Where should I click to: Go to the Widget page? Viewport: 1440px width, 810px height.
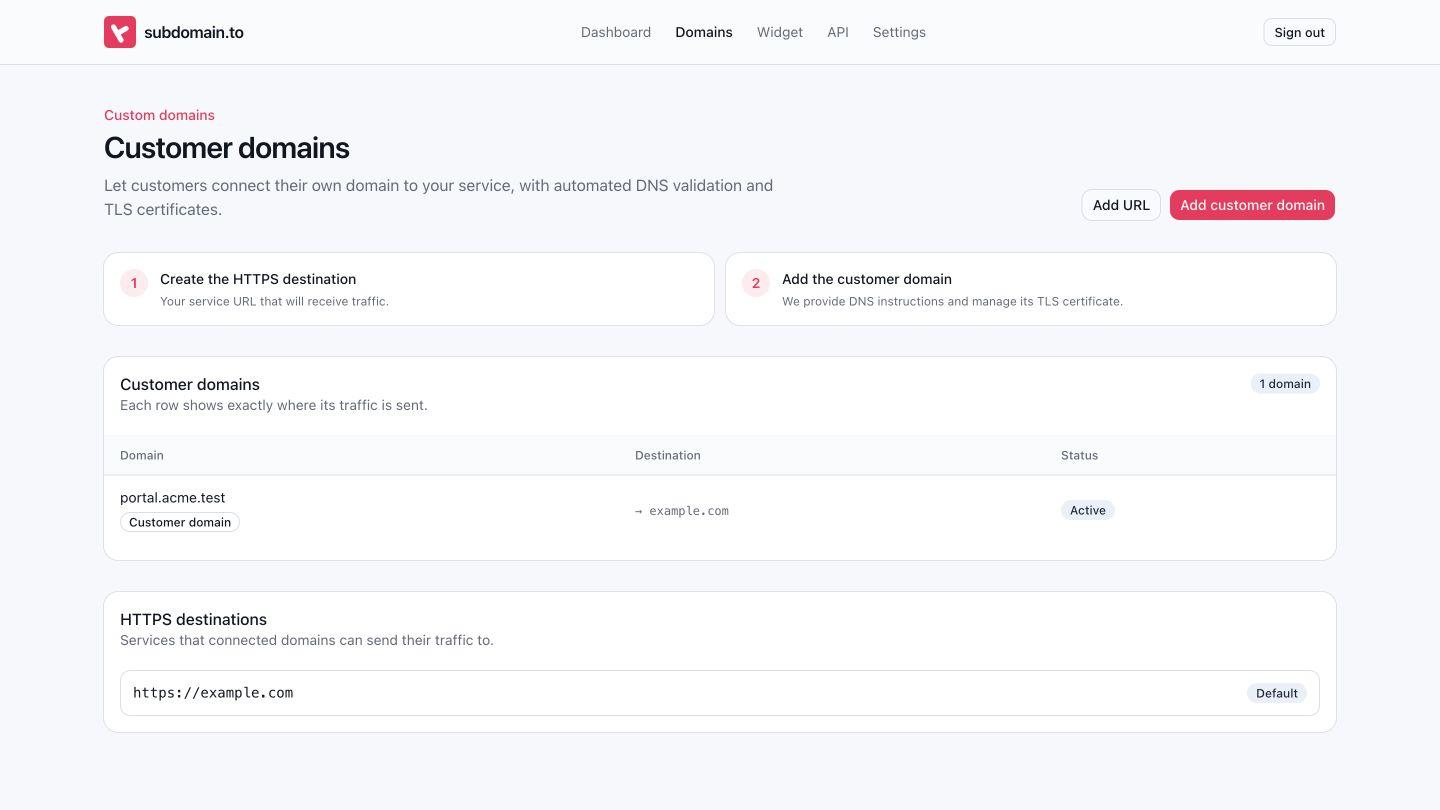coord(780,32)
